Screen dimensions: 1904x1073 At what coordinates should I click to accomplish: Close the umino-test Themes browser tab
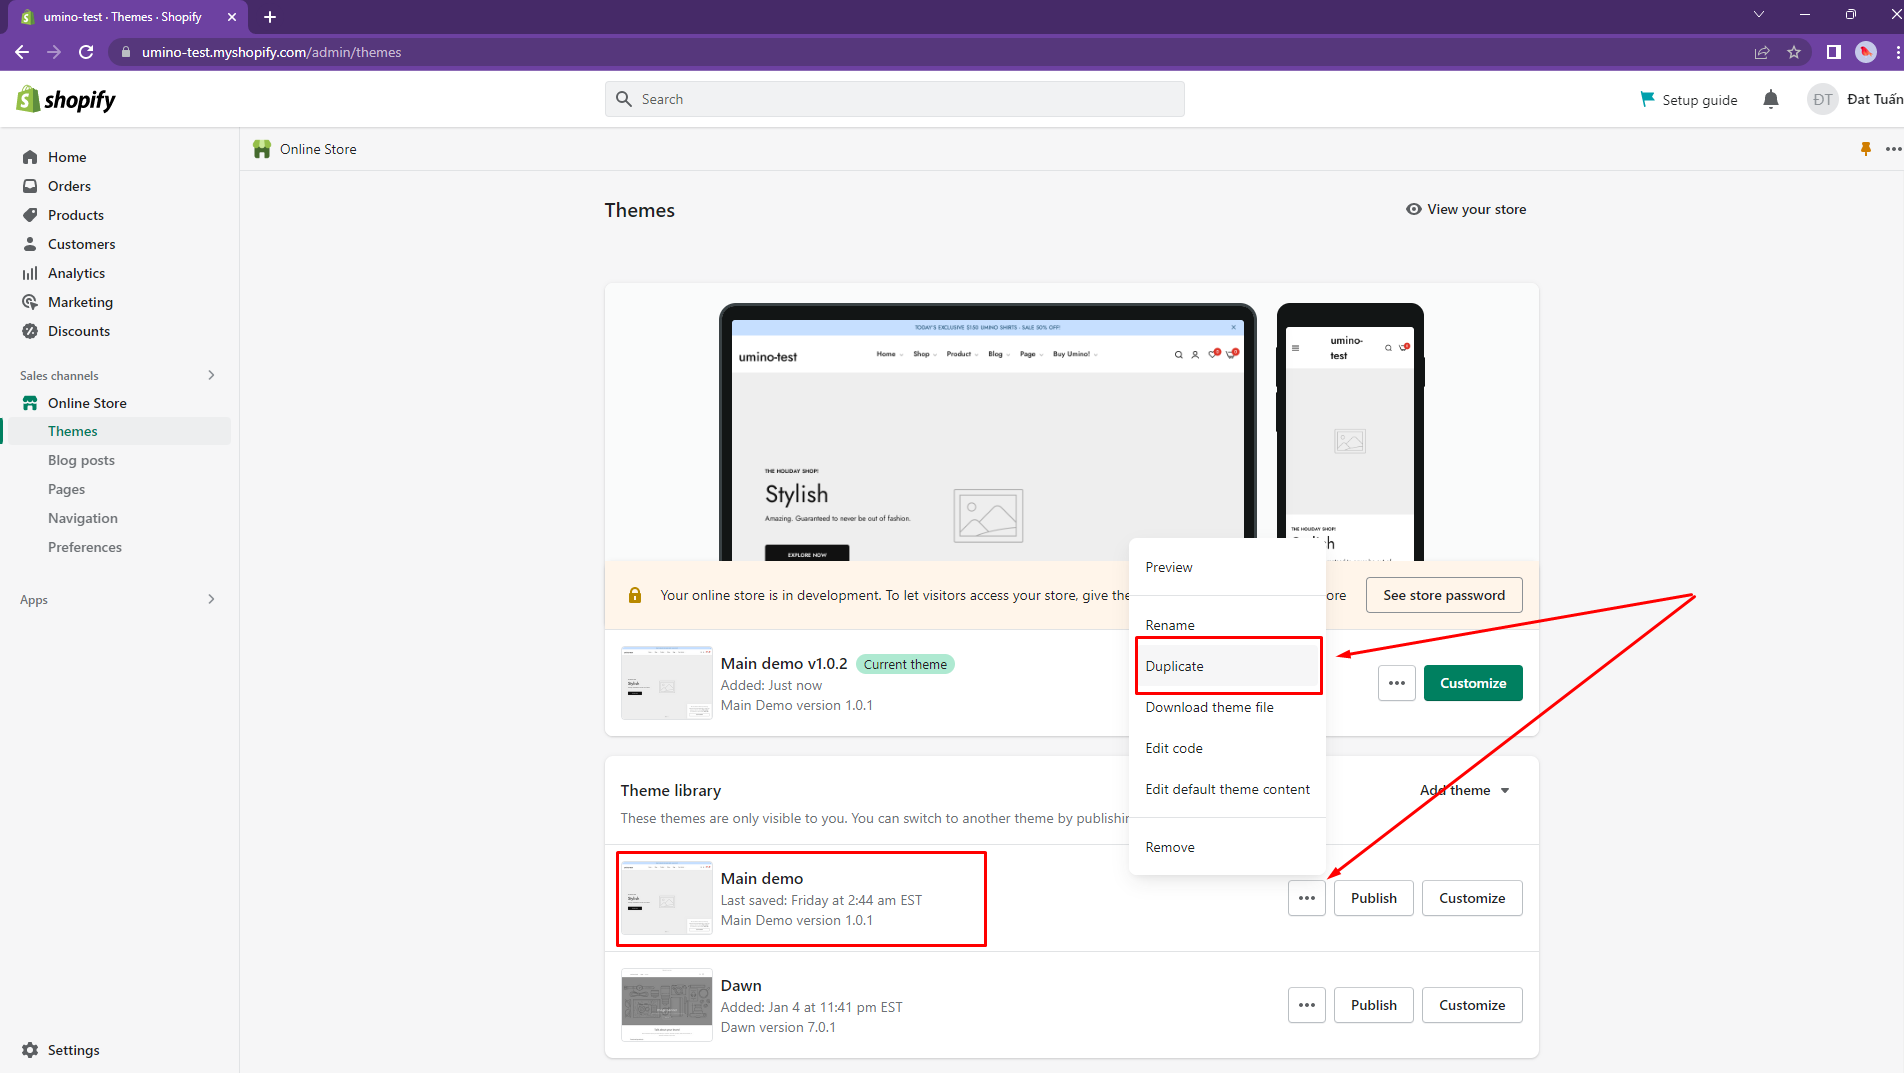tap(232, 17)
